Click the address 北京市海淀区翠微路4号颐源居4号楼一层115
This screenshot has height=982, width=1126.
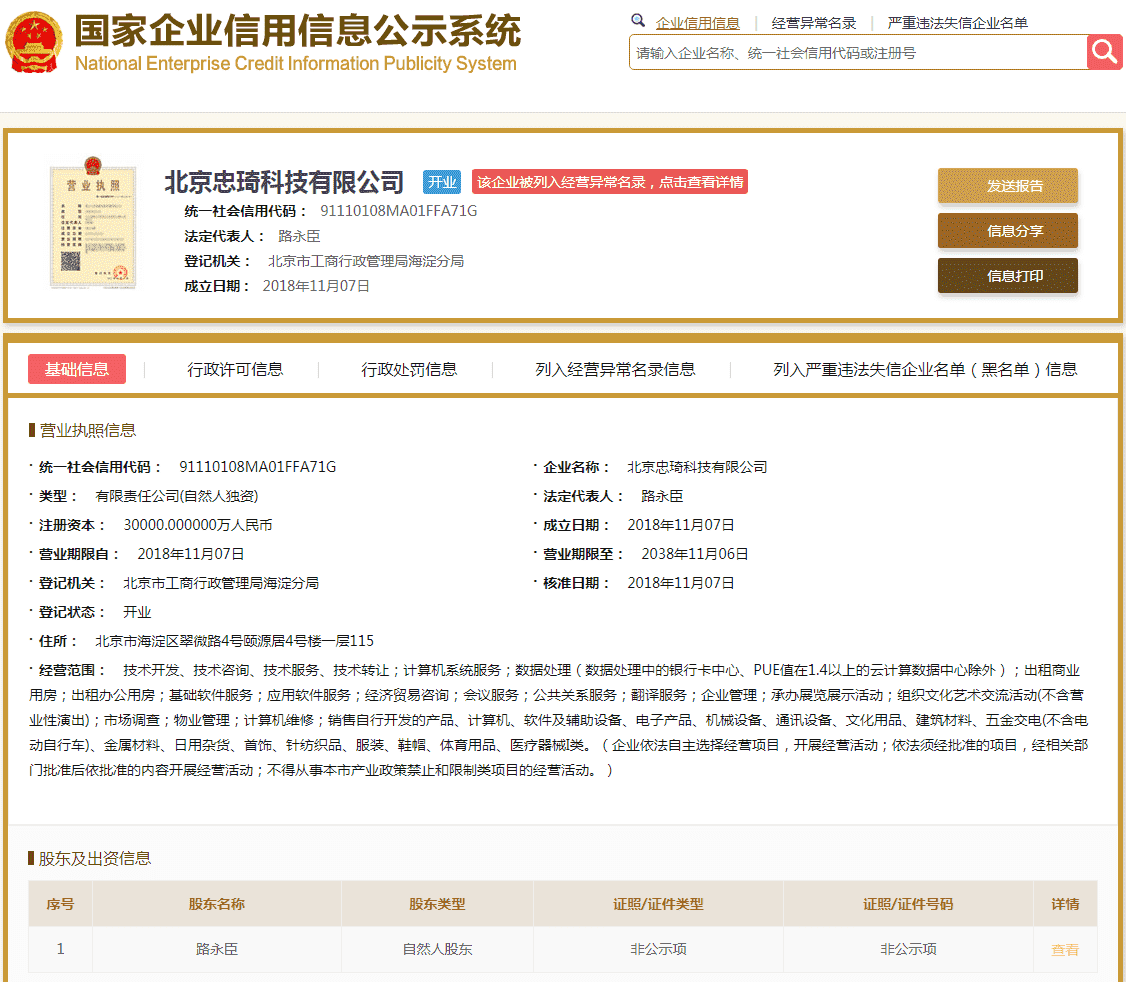point(234,641)
